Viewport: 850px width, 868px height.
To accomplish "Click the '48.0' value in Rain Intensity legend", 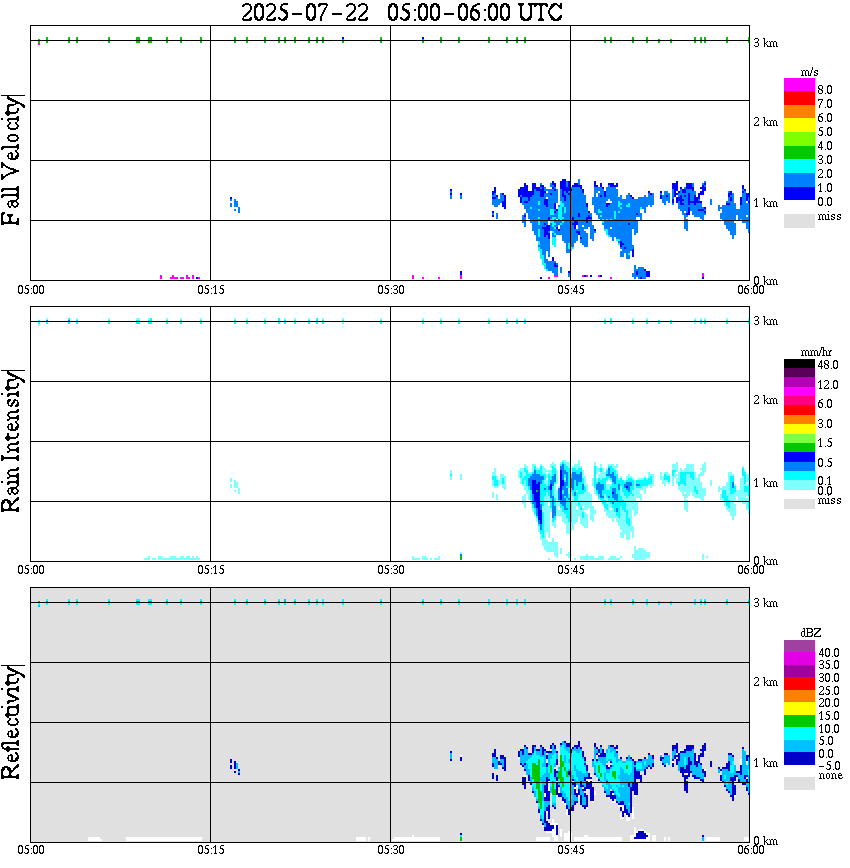I will coord(828,365).
